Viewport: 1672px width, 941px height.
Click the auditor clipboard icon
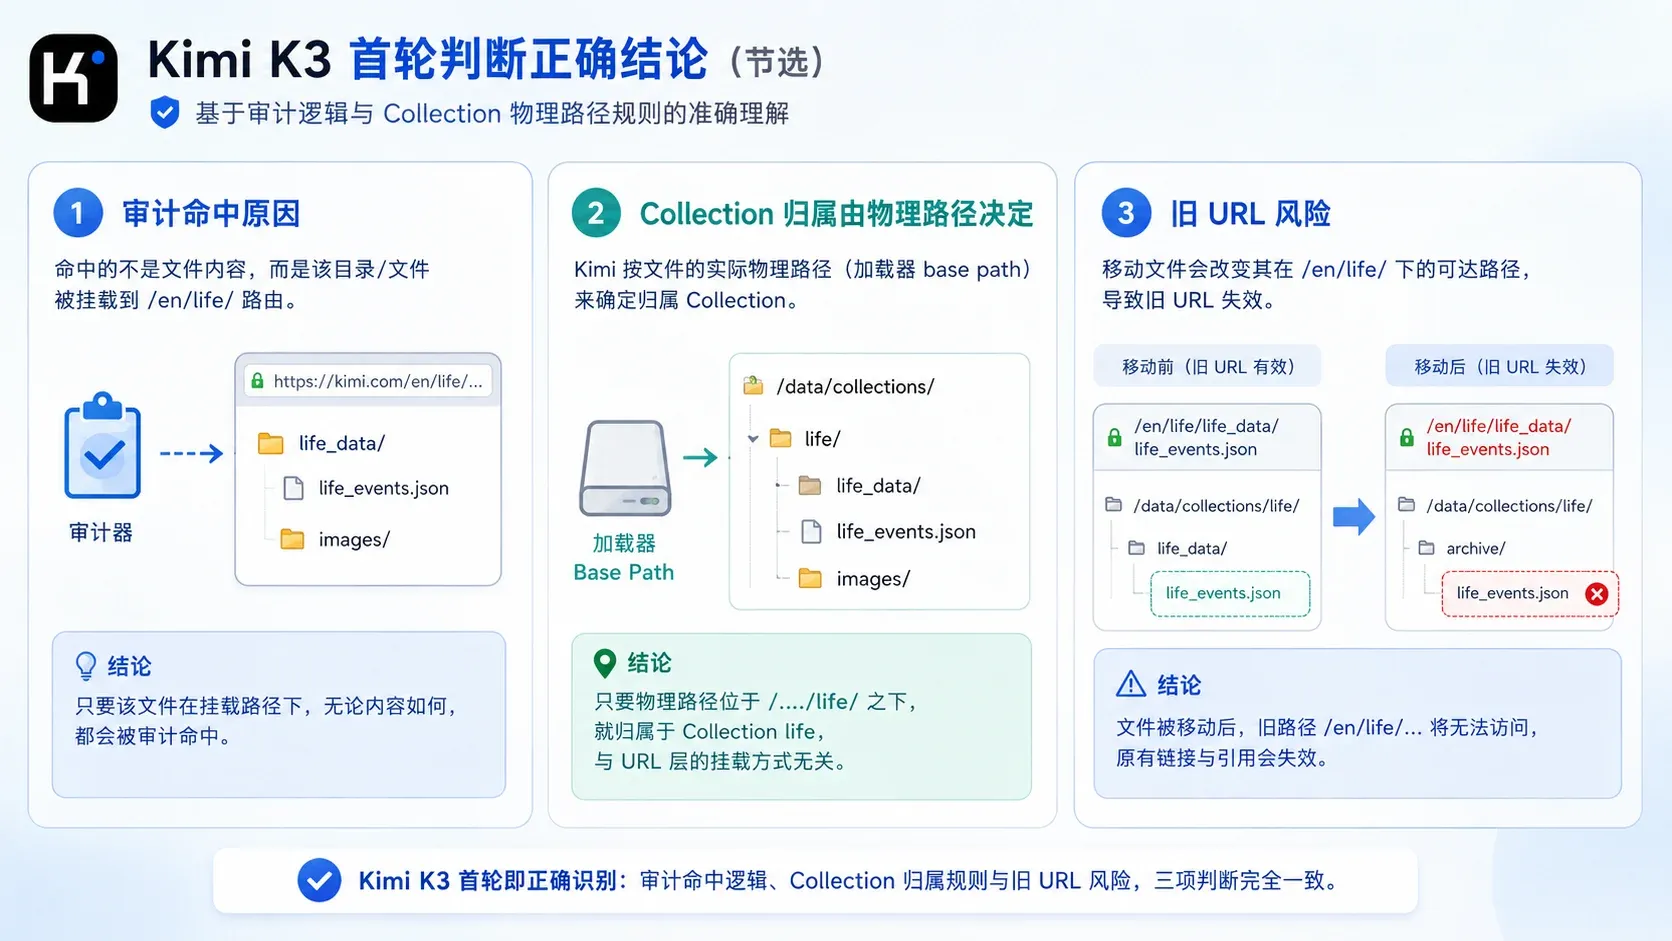(x=103, y=445)
